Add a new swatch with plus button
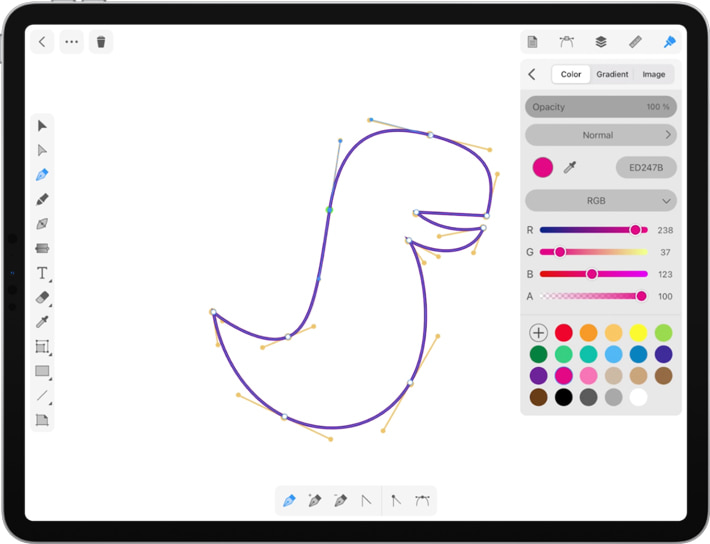This screenshot has height=544, width=710. point(538,333)
